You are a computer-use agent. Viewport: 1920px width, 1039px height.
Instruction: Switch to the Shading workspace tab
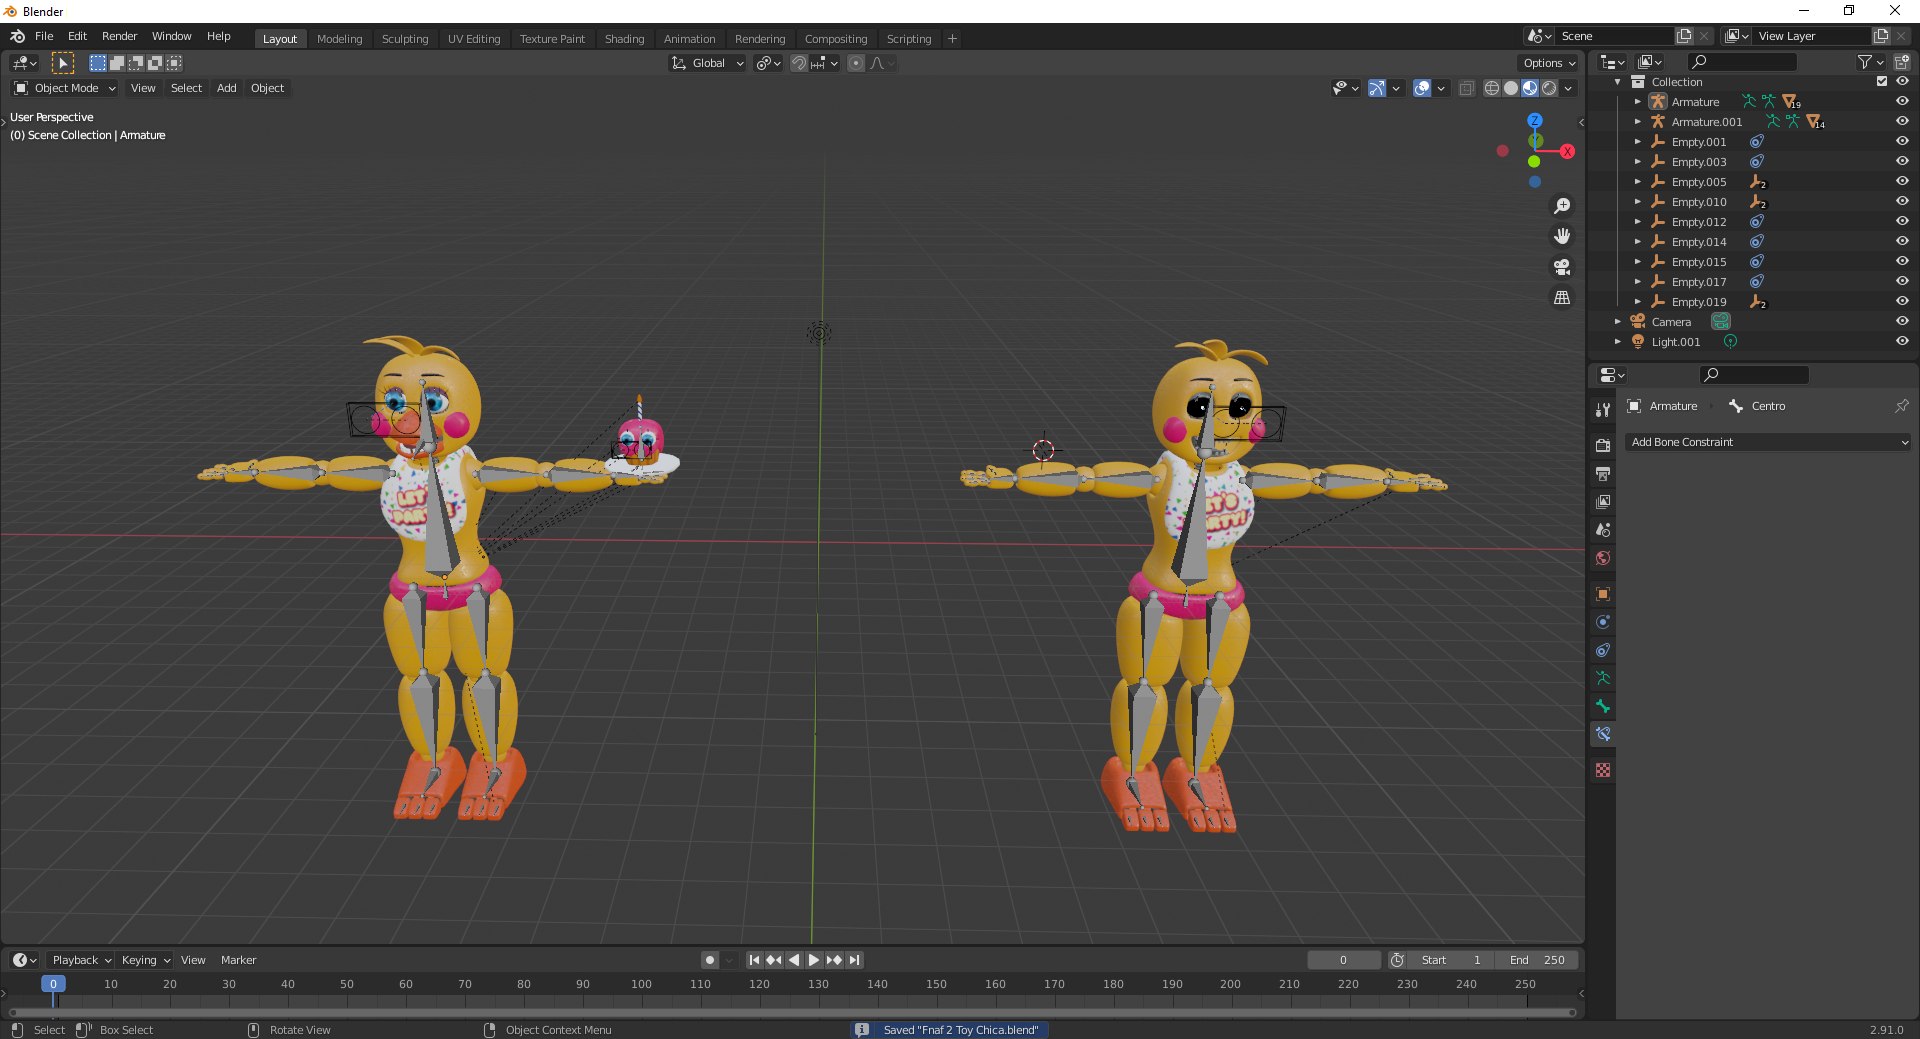pos(624,39)
